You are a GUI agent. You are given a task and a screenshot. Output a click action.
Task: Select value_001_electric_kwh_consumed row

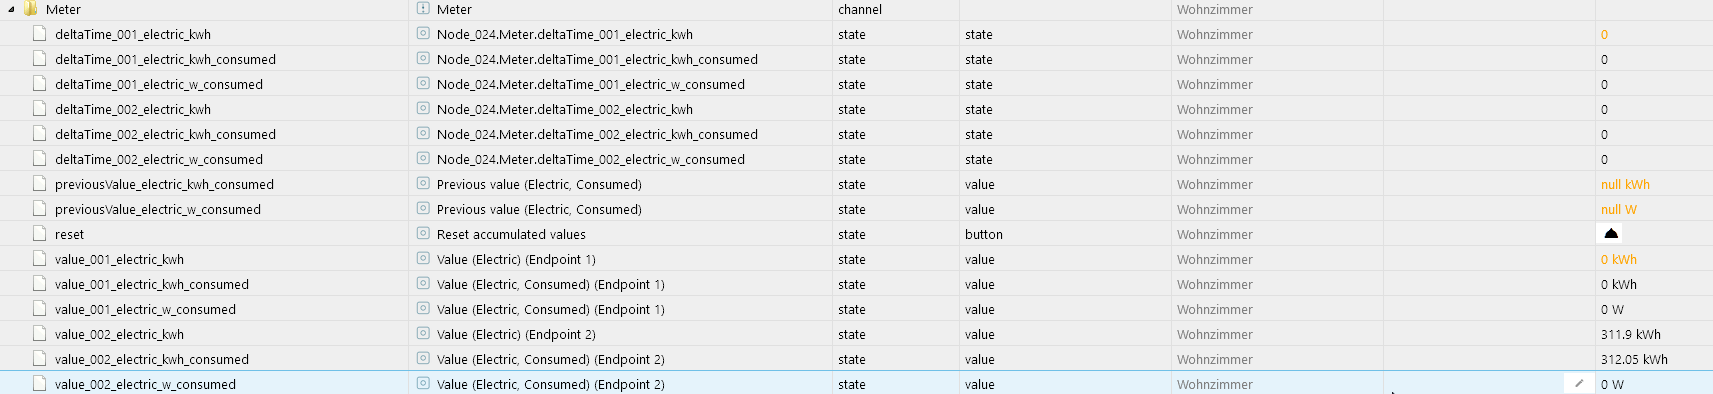point(856,284)
